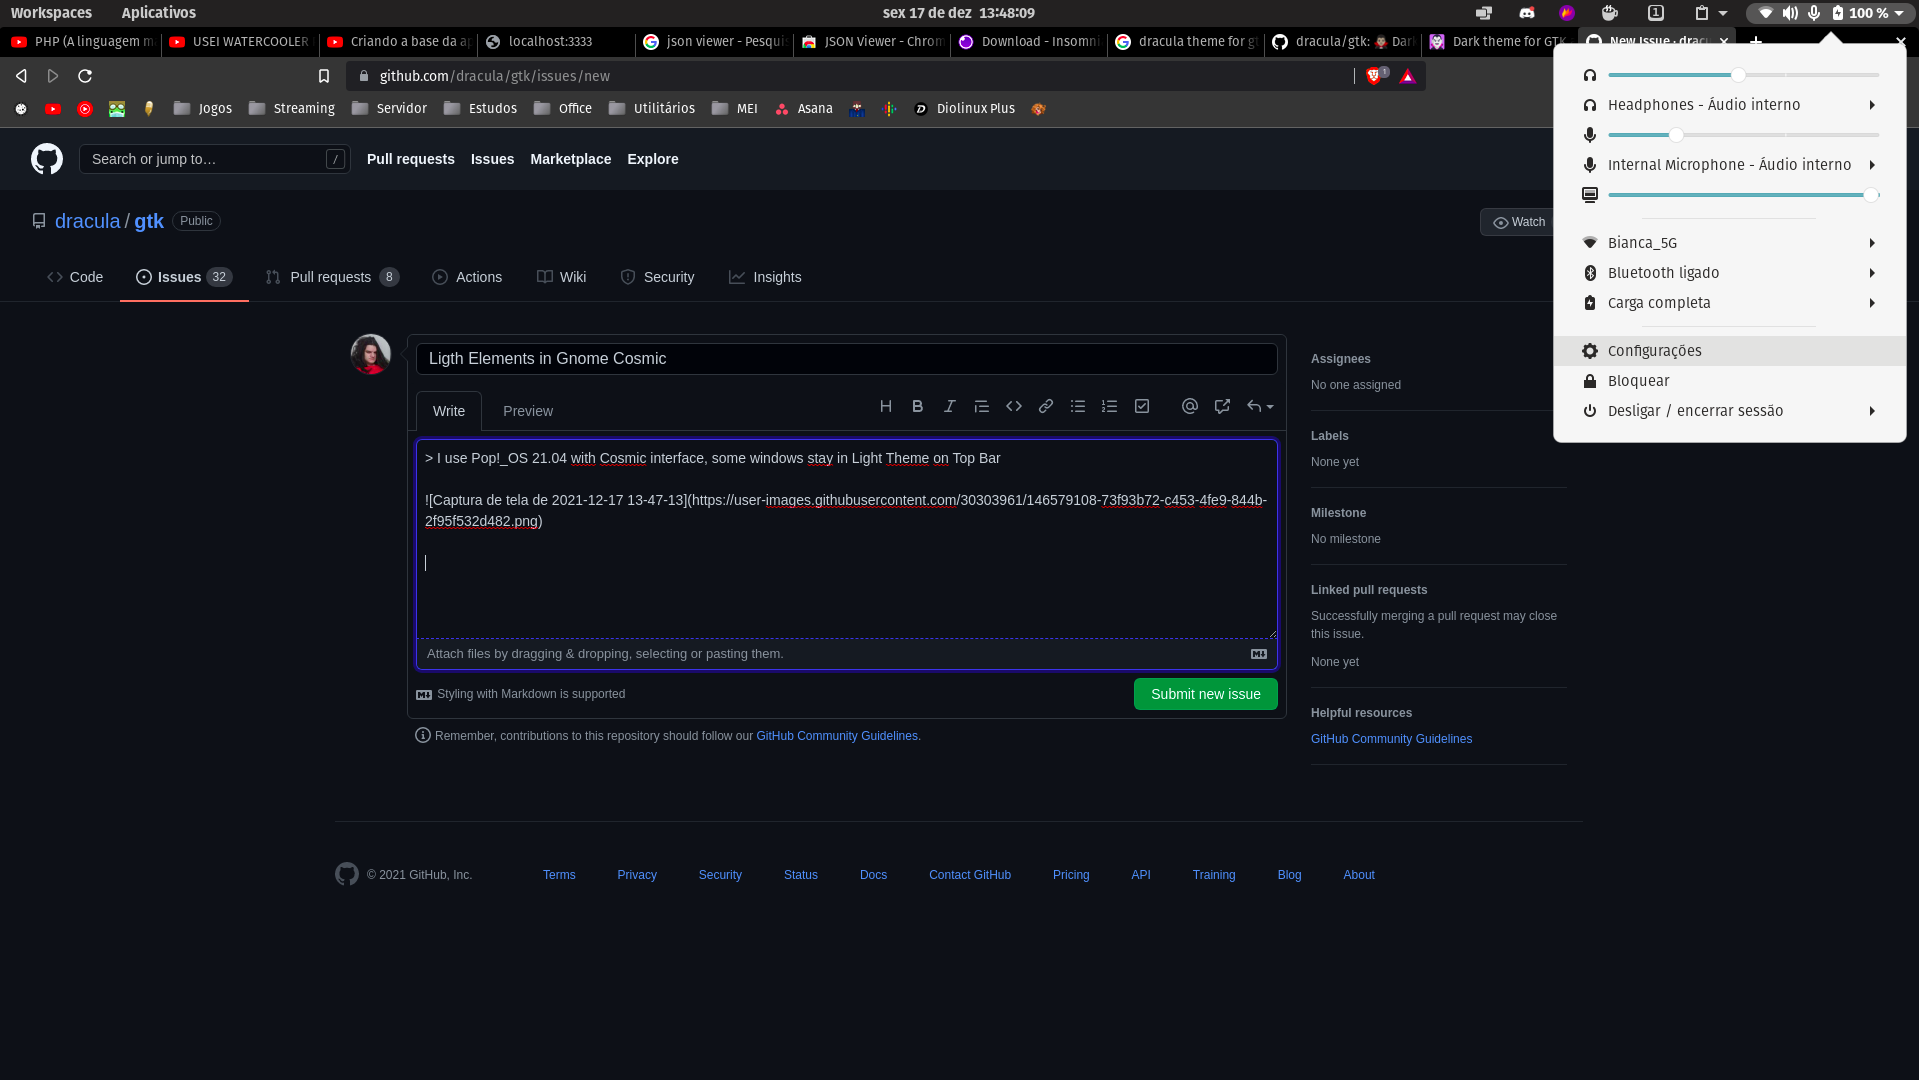Open Workspaces in the top panel
Viewport: 1919px width, 1080px height.
tap(51, 13)
